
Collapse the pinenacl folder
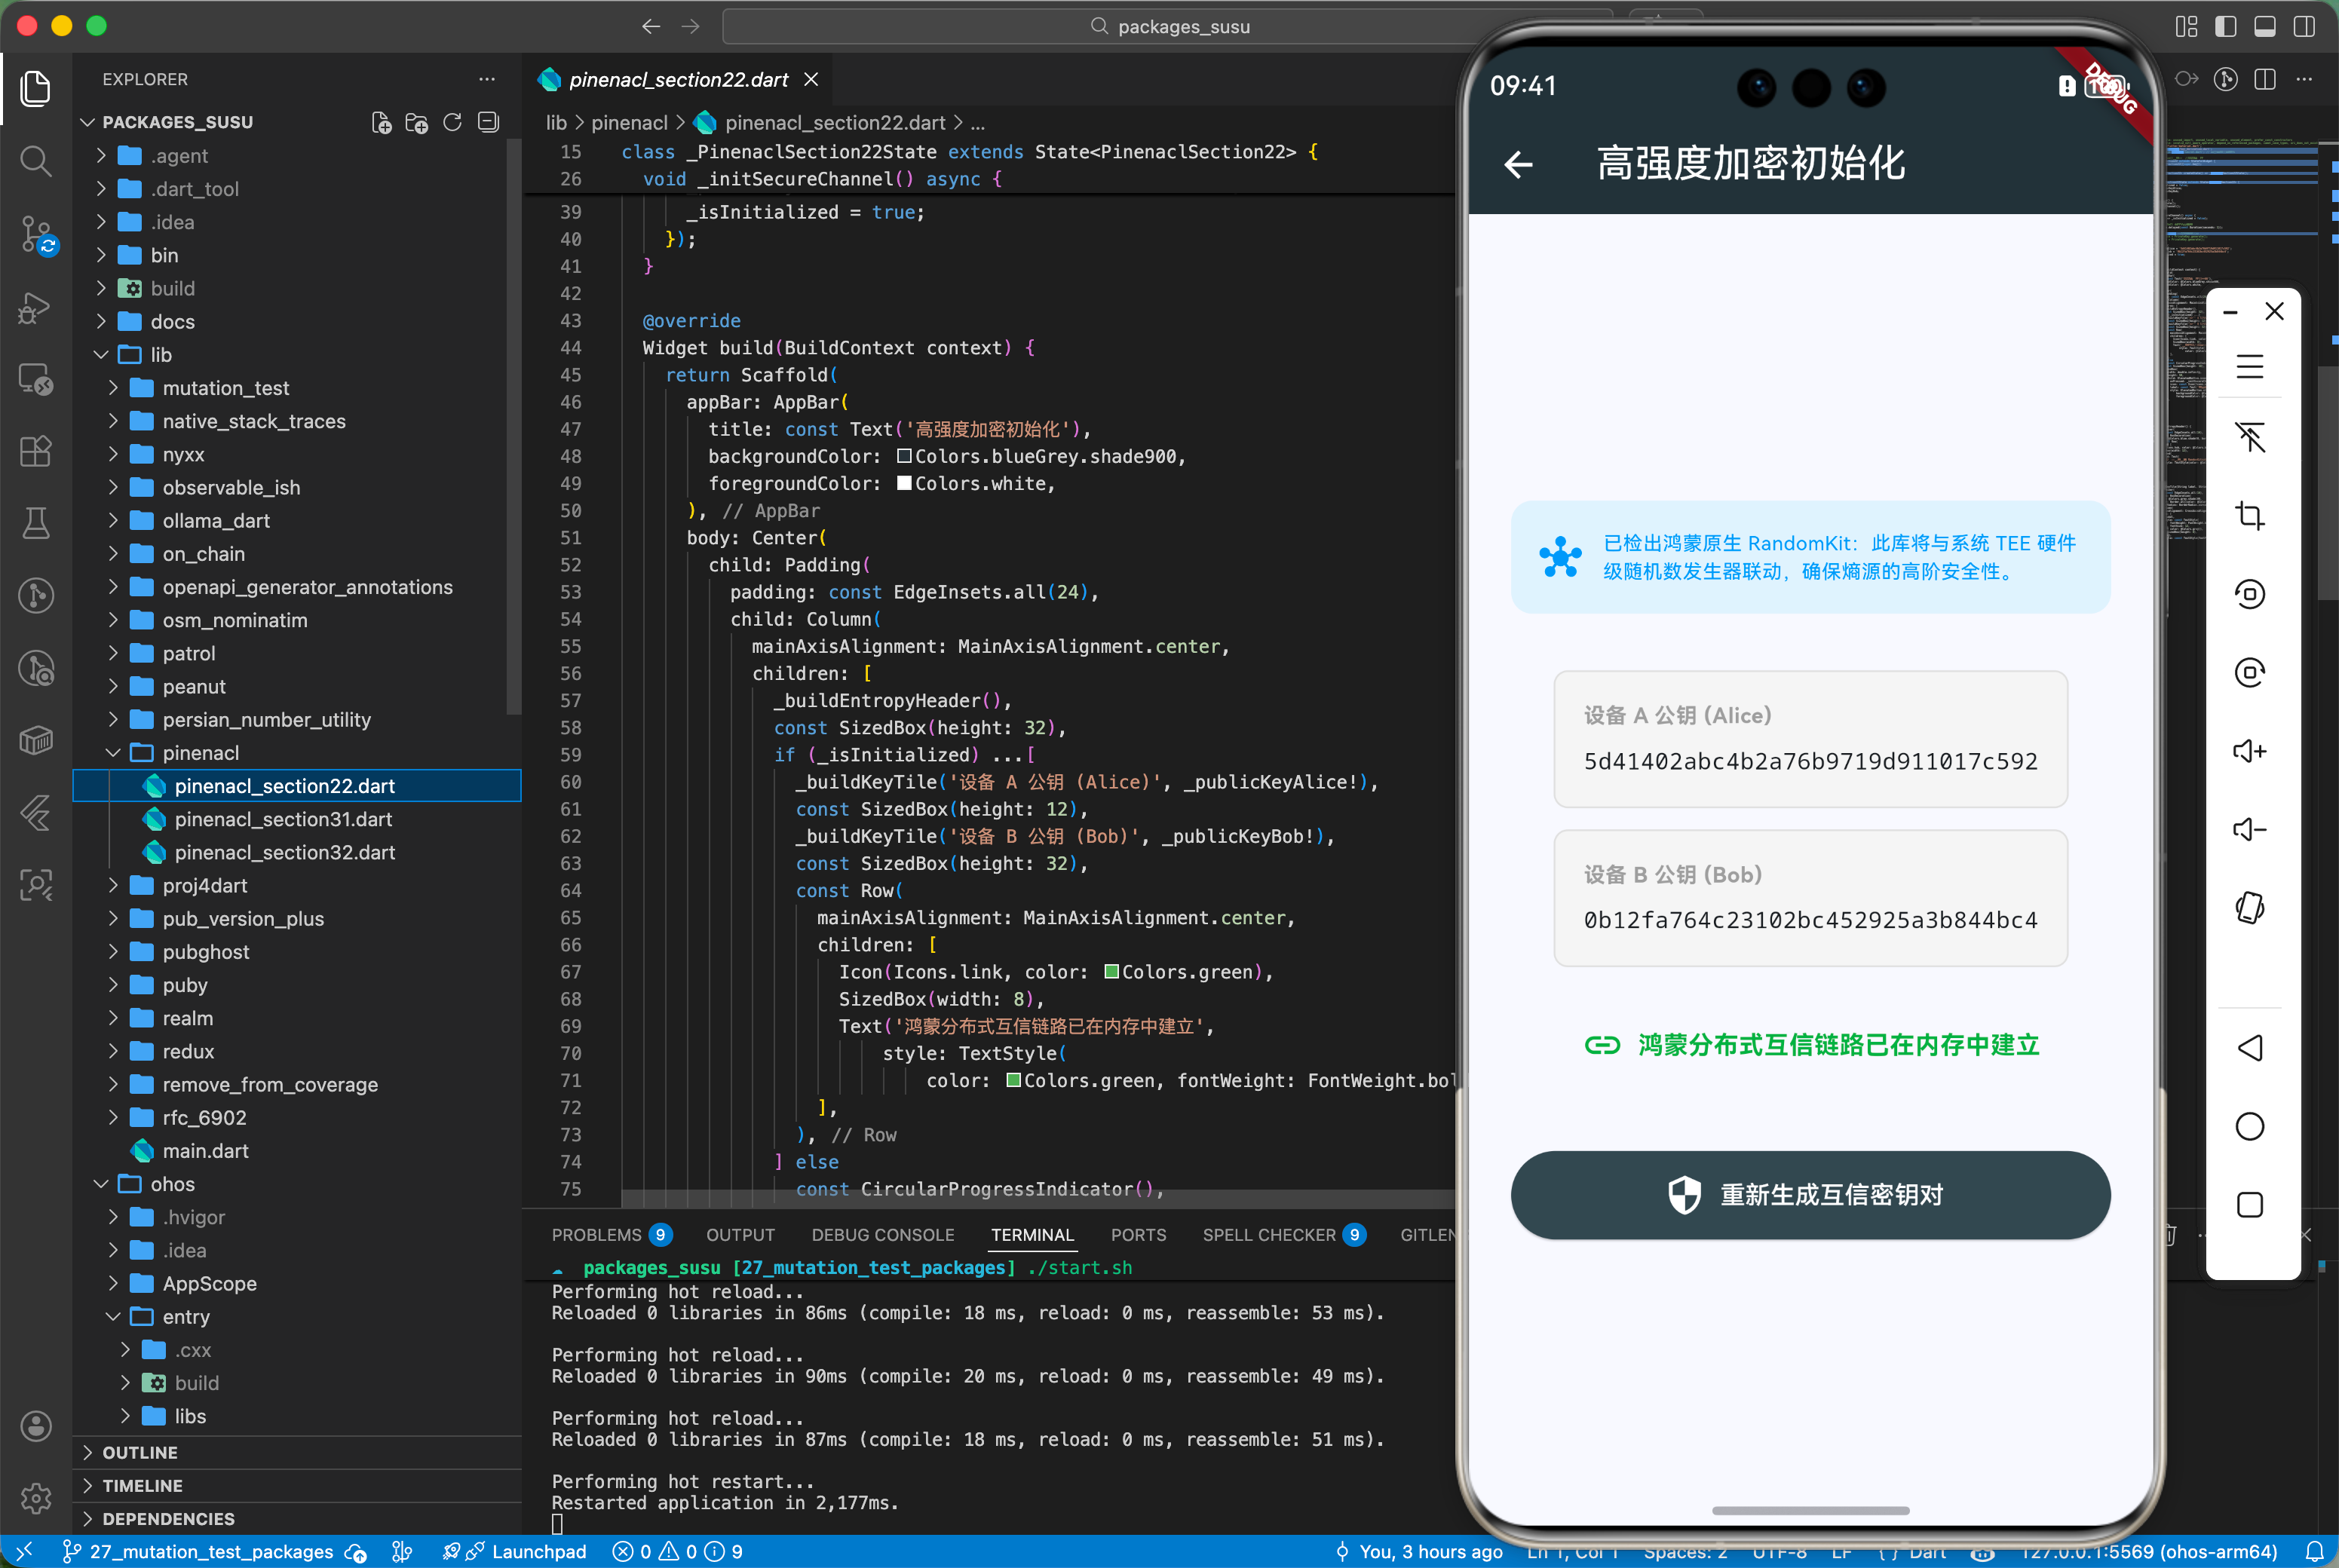[x=200, y=752]
